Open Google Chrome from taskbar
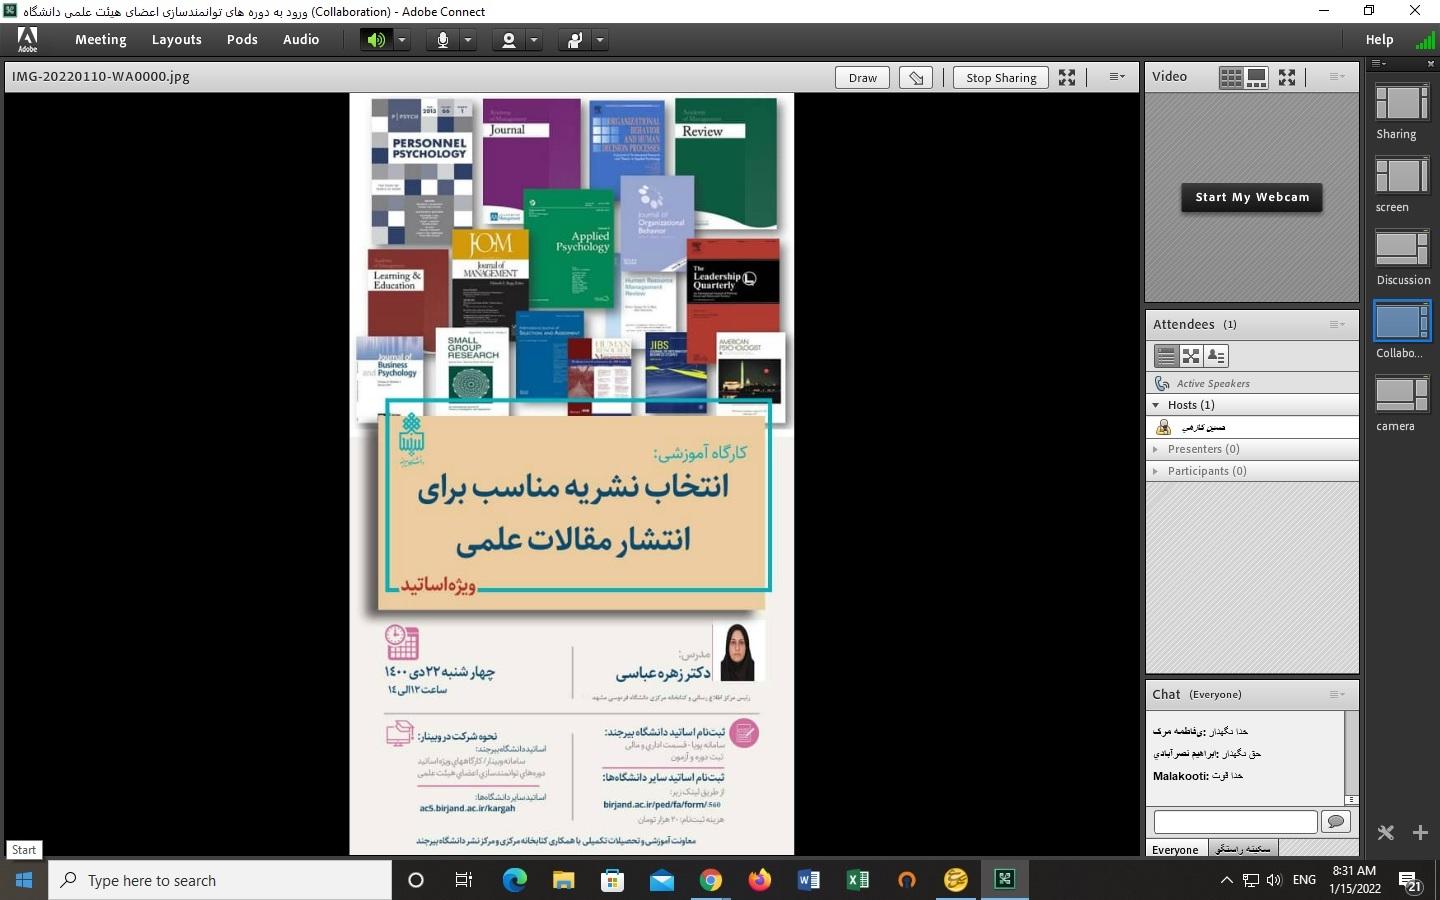The width and height of the screenshot is (1440, 900). pos(710,880)
